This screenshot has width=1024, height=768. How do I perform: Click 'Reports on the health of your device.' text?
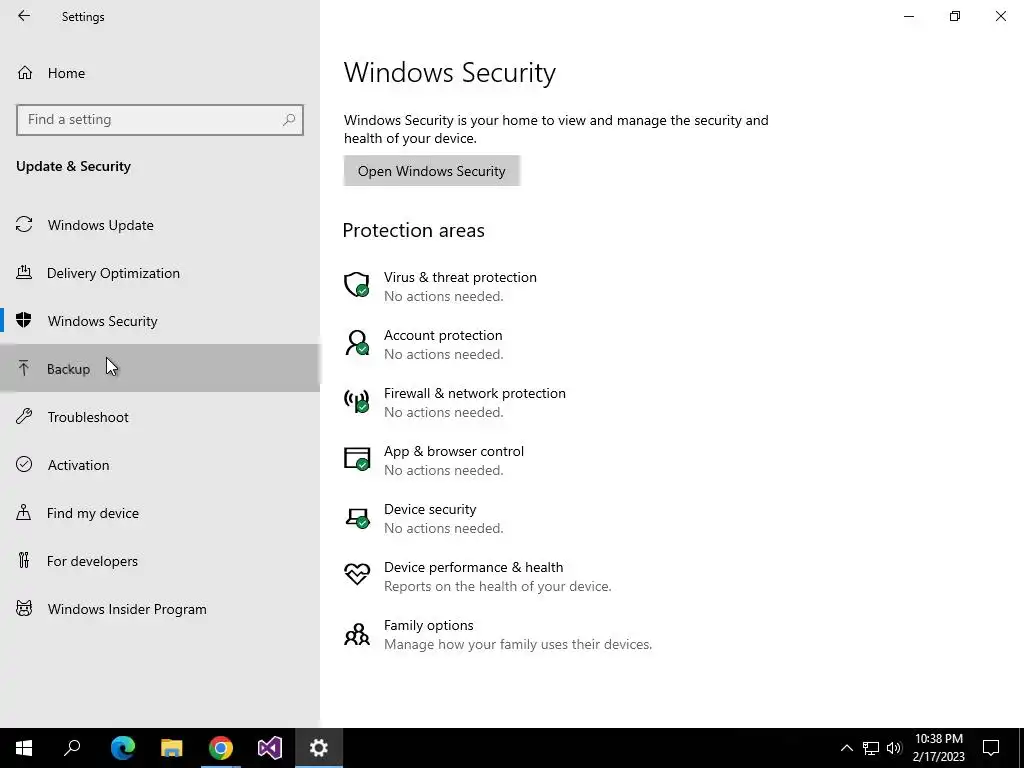[498, 586]
